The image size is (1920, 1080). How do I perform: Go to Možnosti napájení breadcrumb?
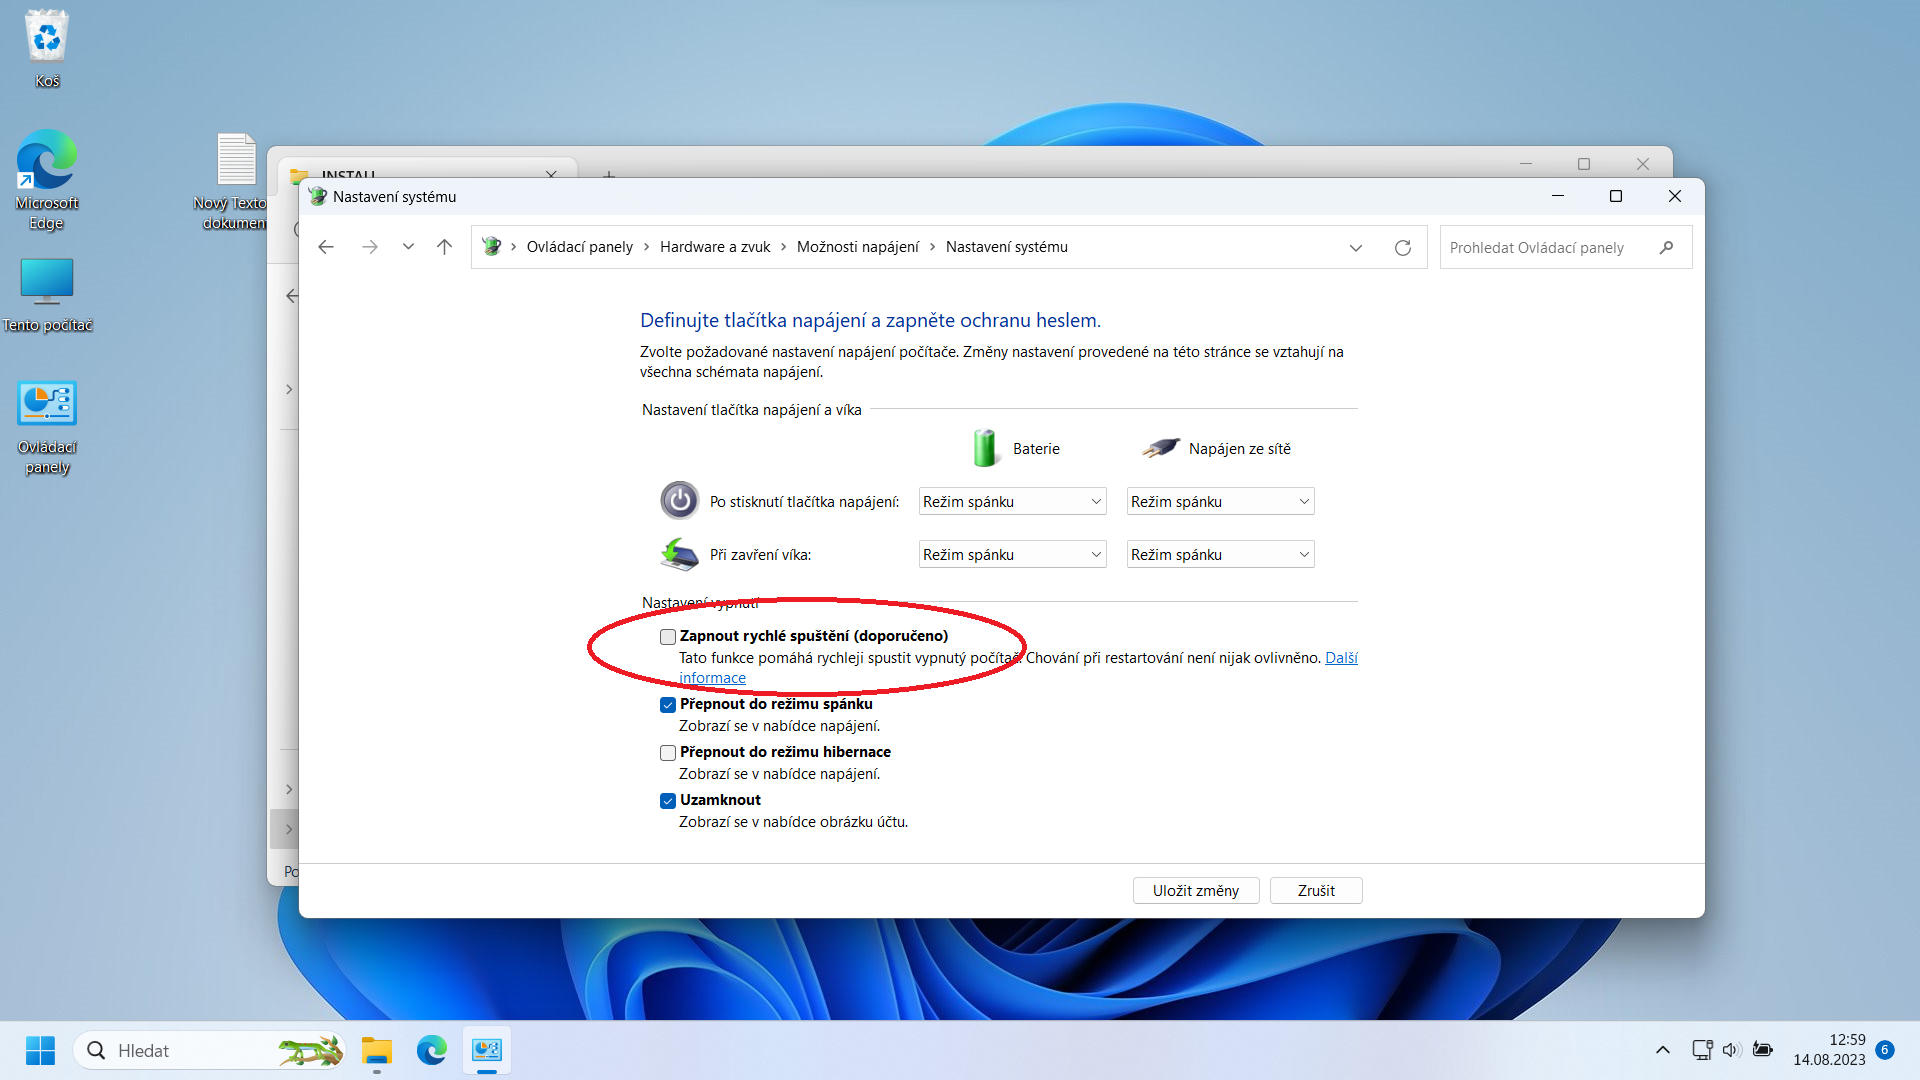pos(857,247)
